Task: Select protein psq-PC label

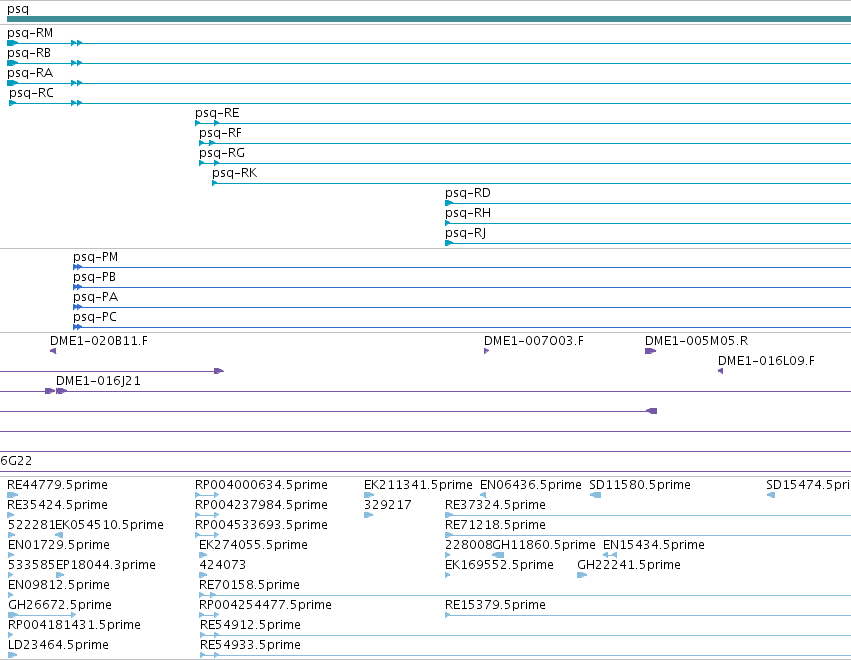Action: pos(95,318)
